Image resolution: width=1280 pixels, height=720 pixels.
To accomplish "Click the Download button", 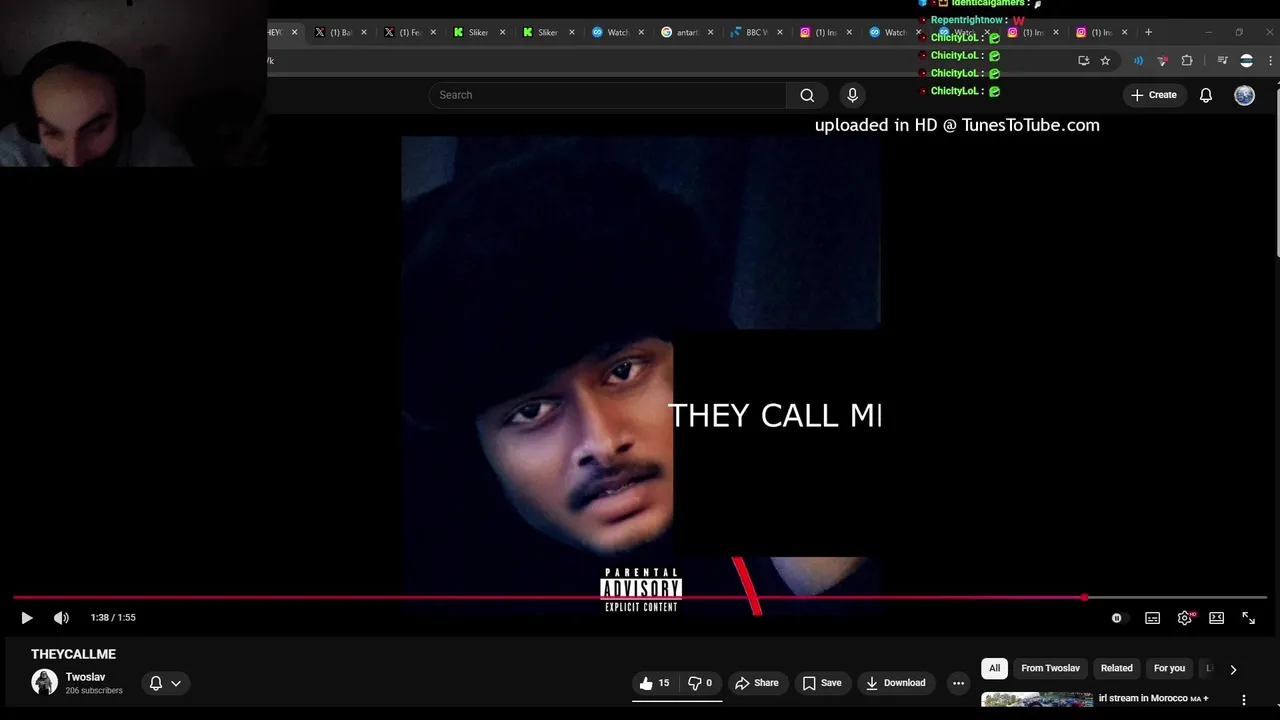I will point(896,683).
